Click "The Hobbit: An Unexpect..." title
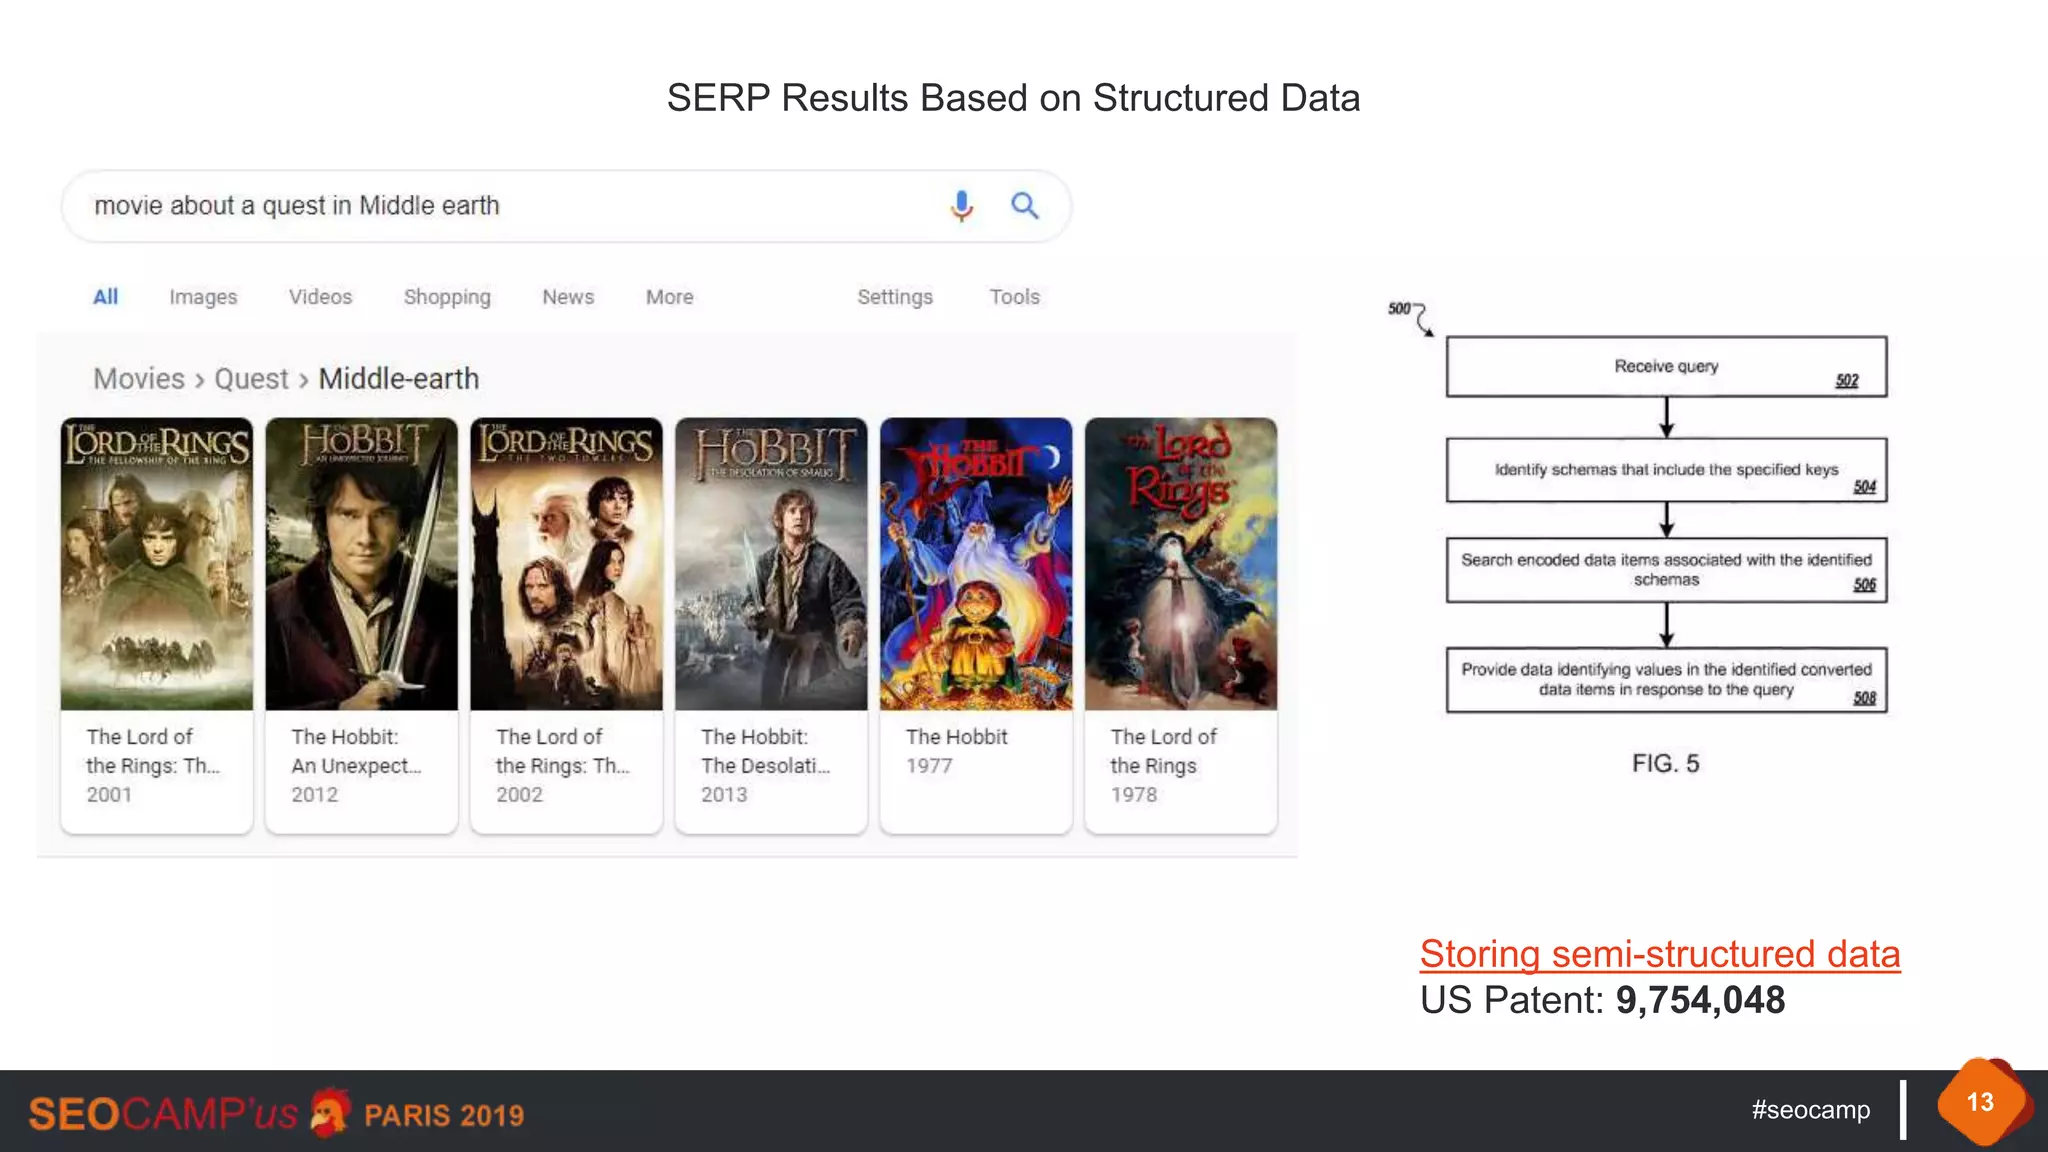 (356, 751)
